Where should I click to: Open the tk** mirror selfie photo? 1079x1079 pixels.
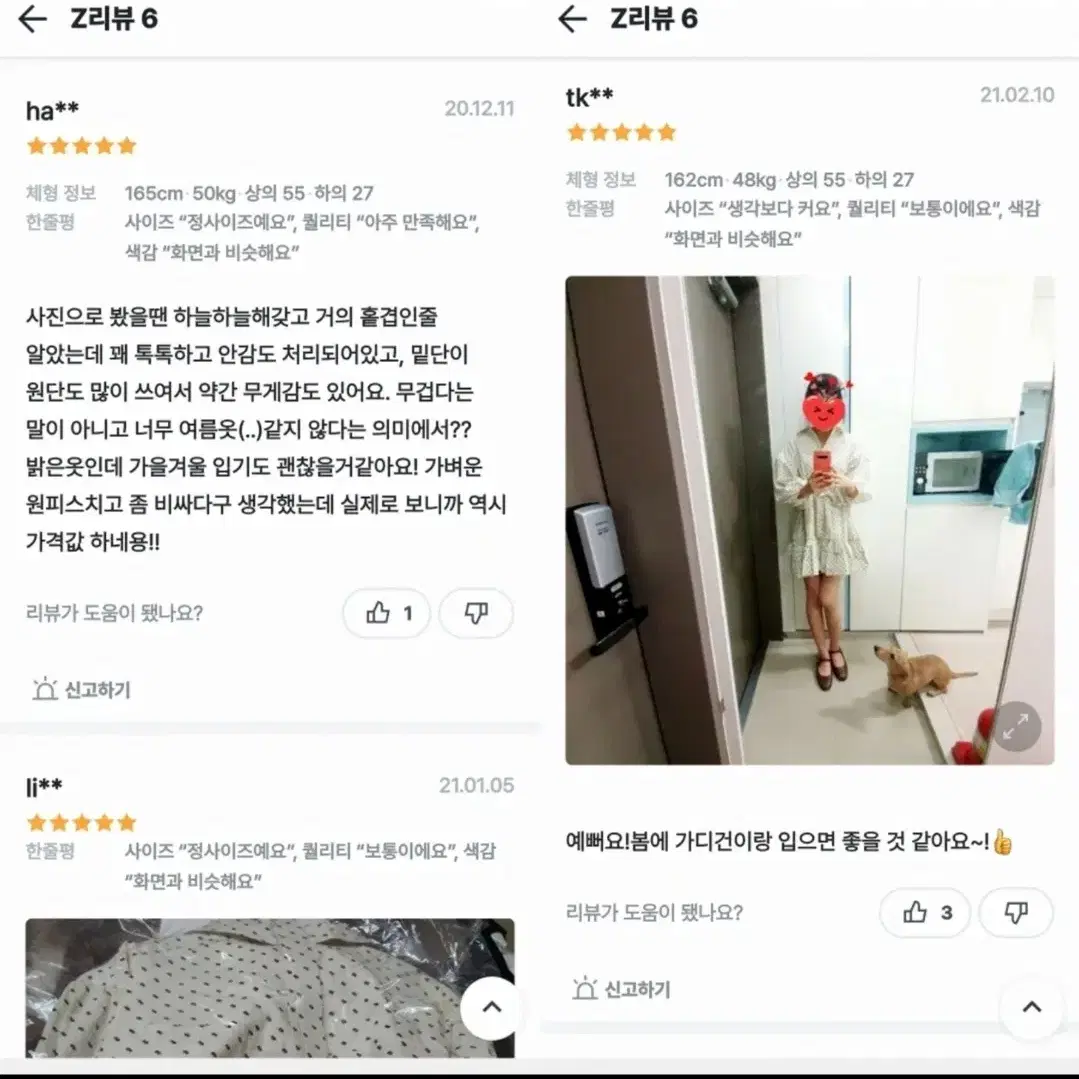pos(809,520)
